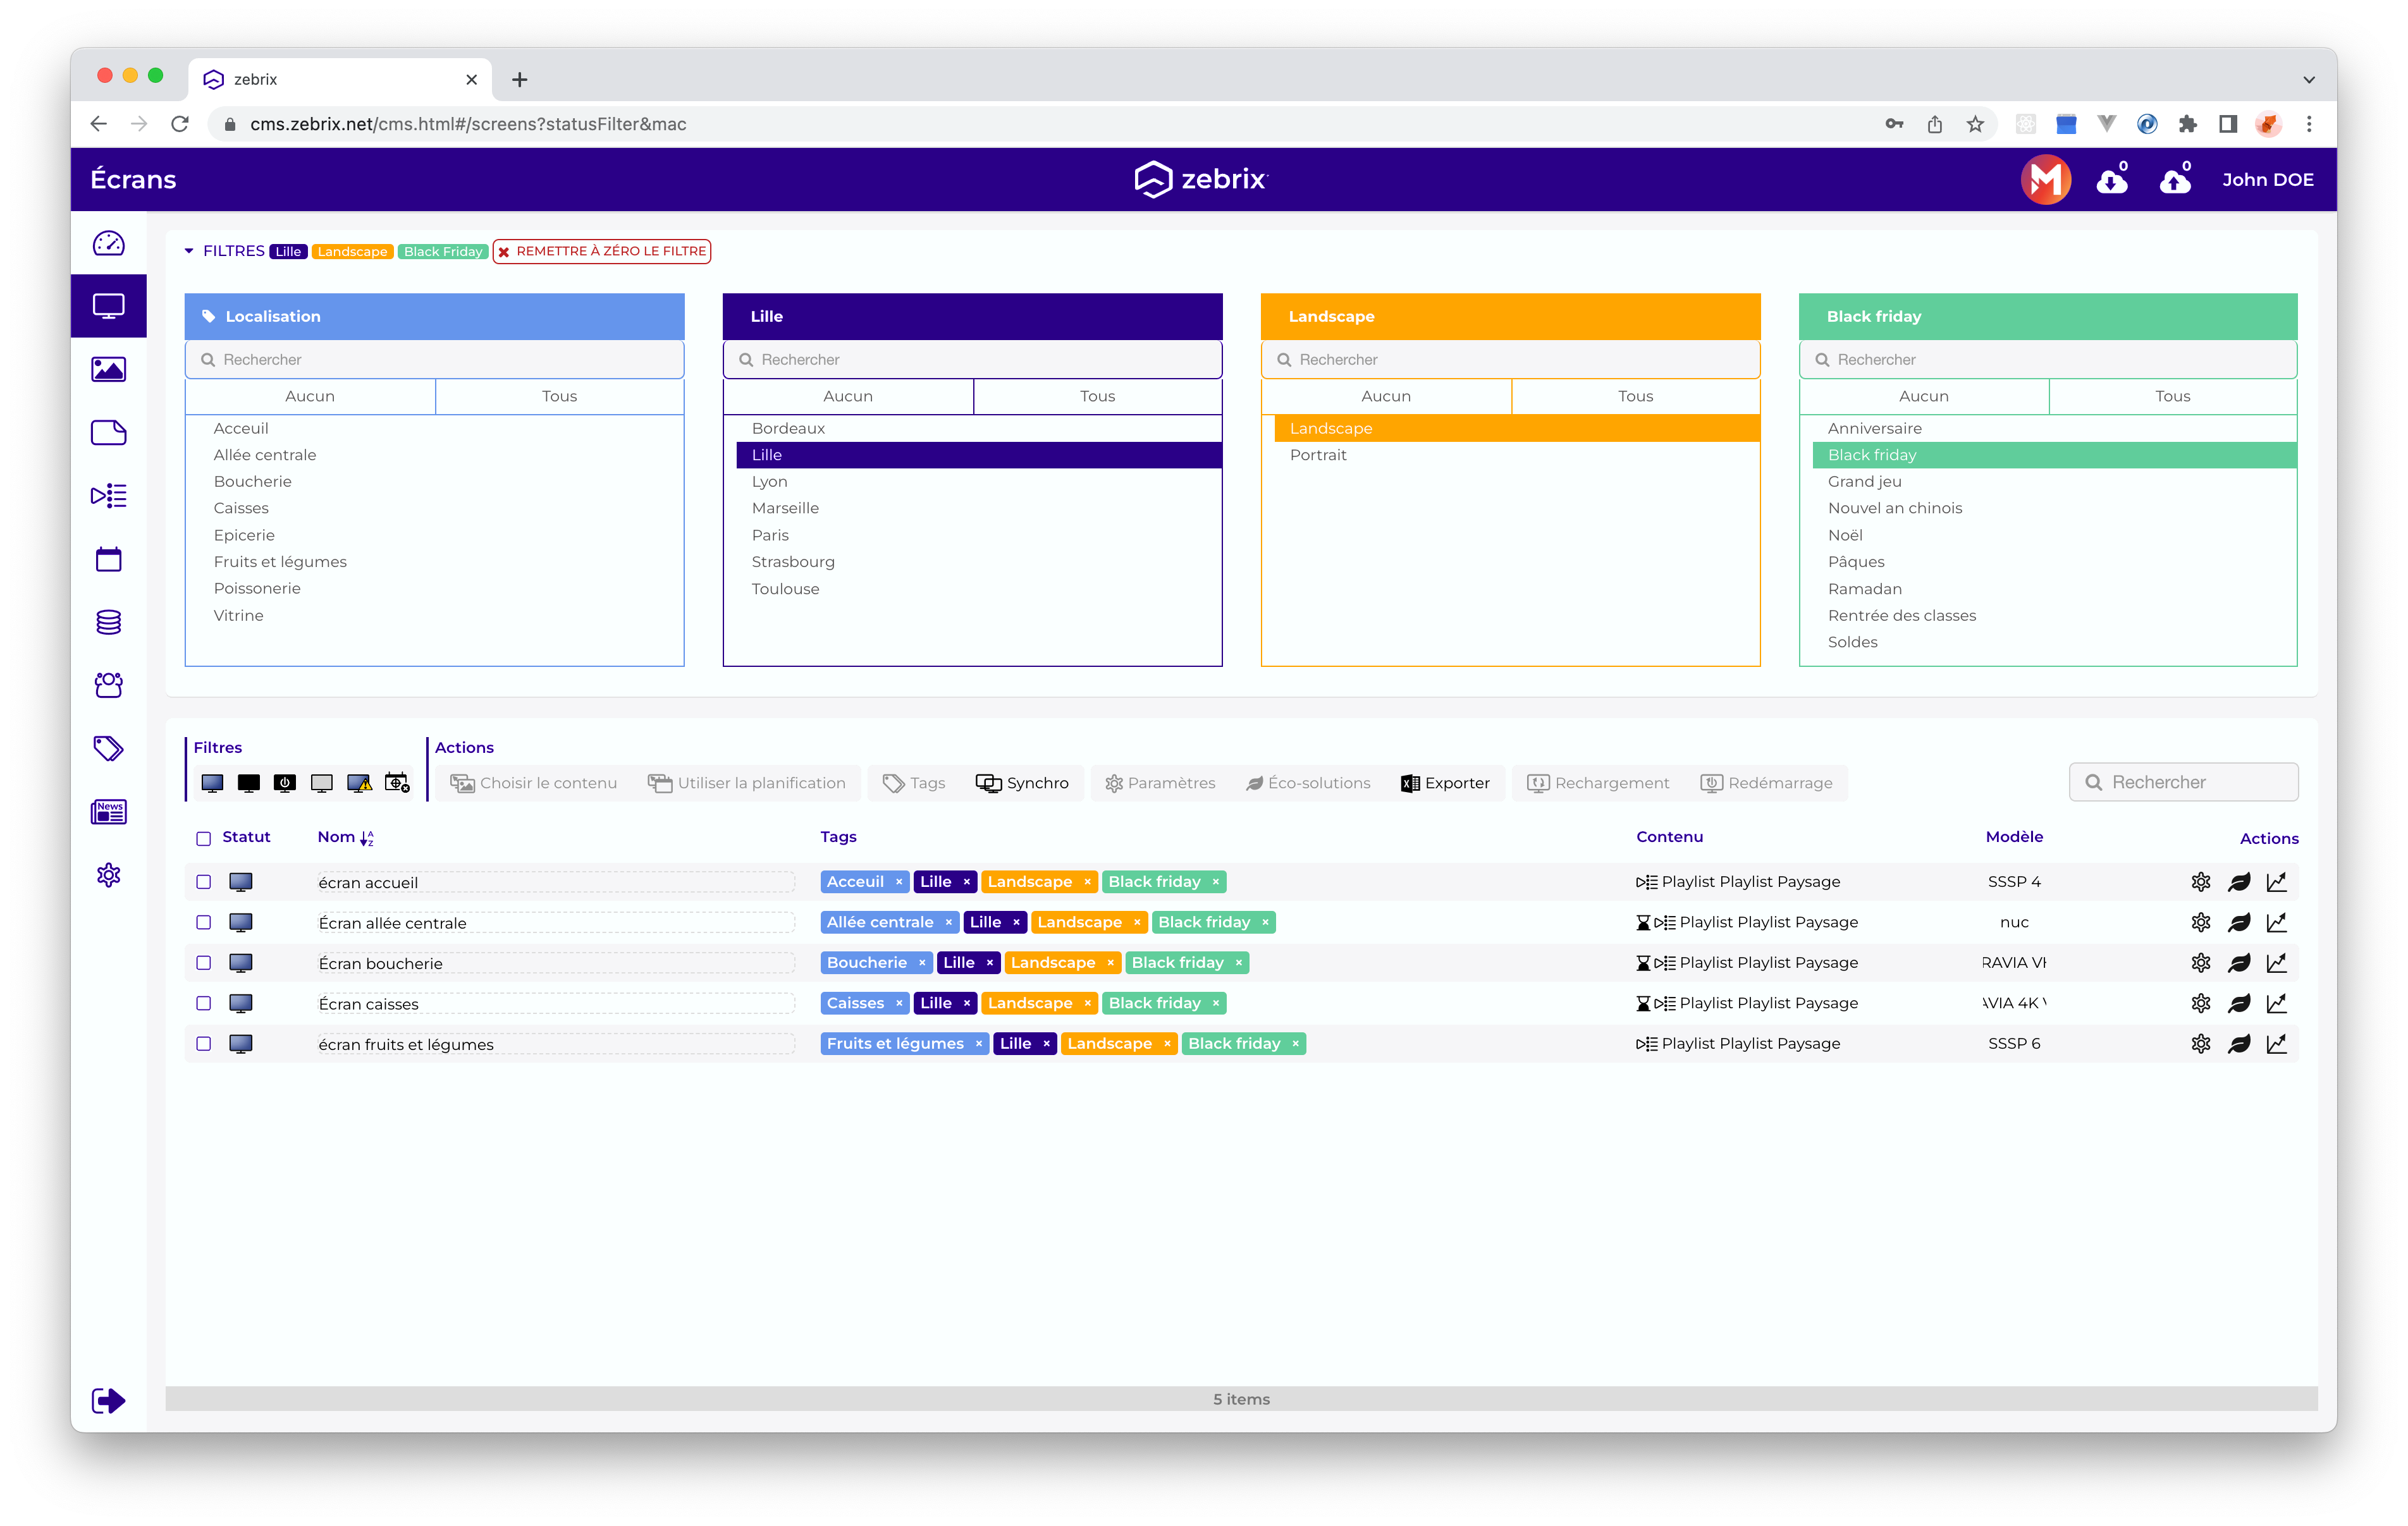Open statistics chart icon for écran accueil
Image resolution: width=2408 pixels, height=1526 pixels.
2277,882
